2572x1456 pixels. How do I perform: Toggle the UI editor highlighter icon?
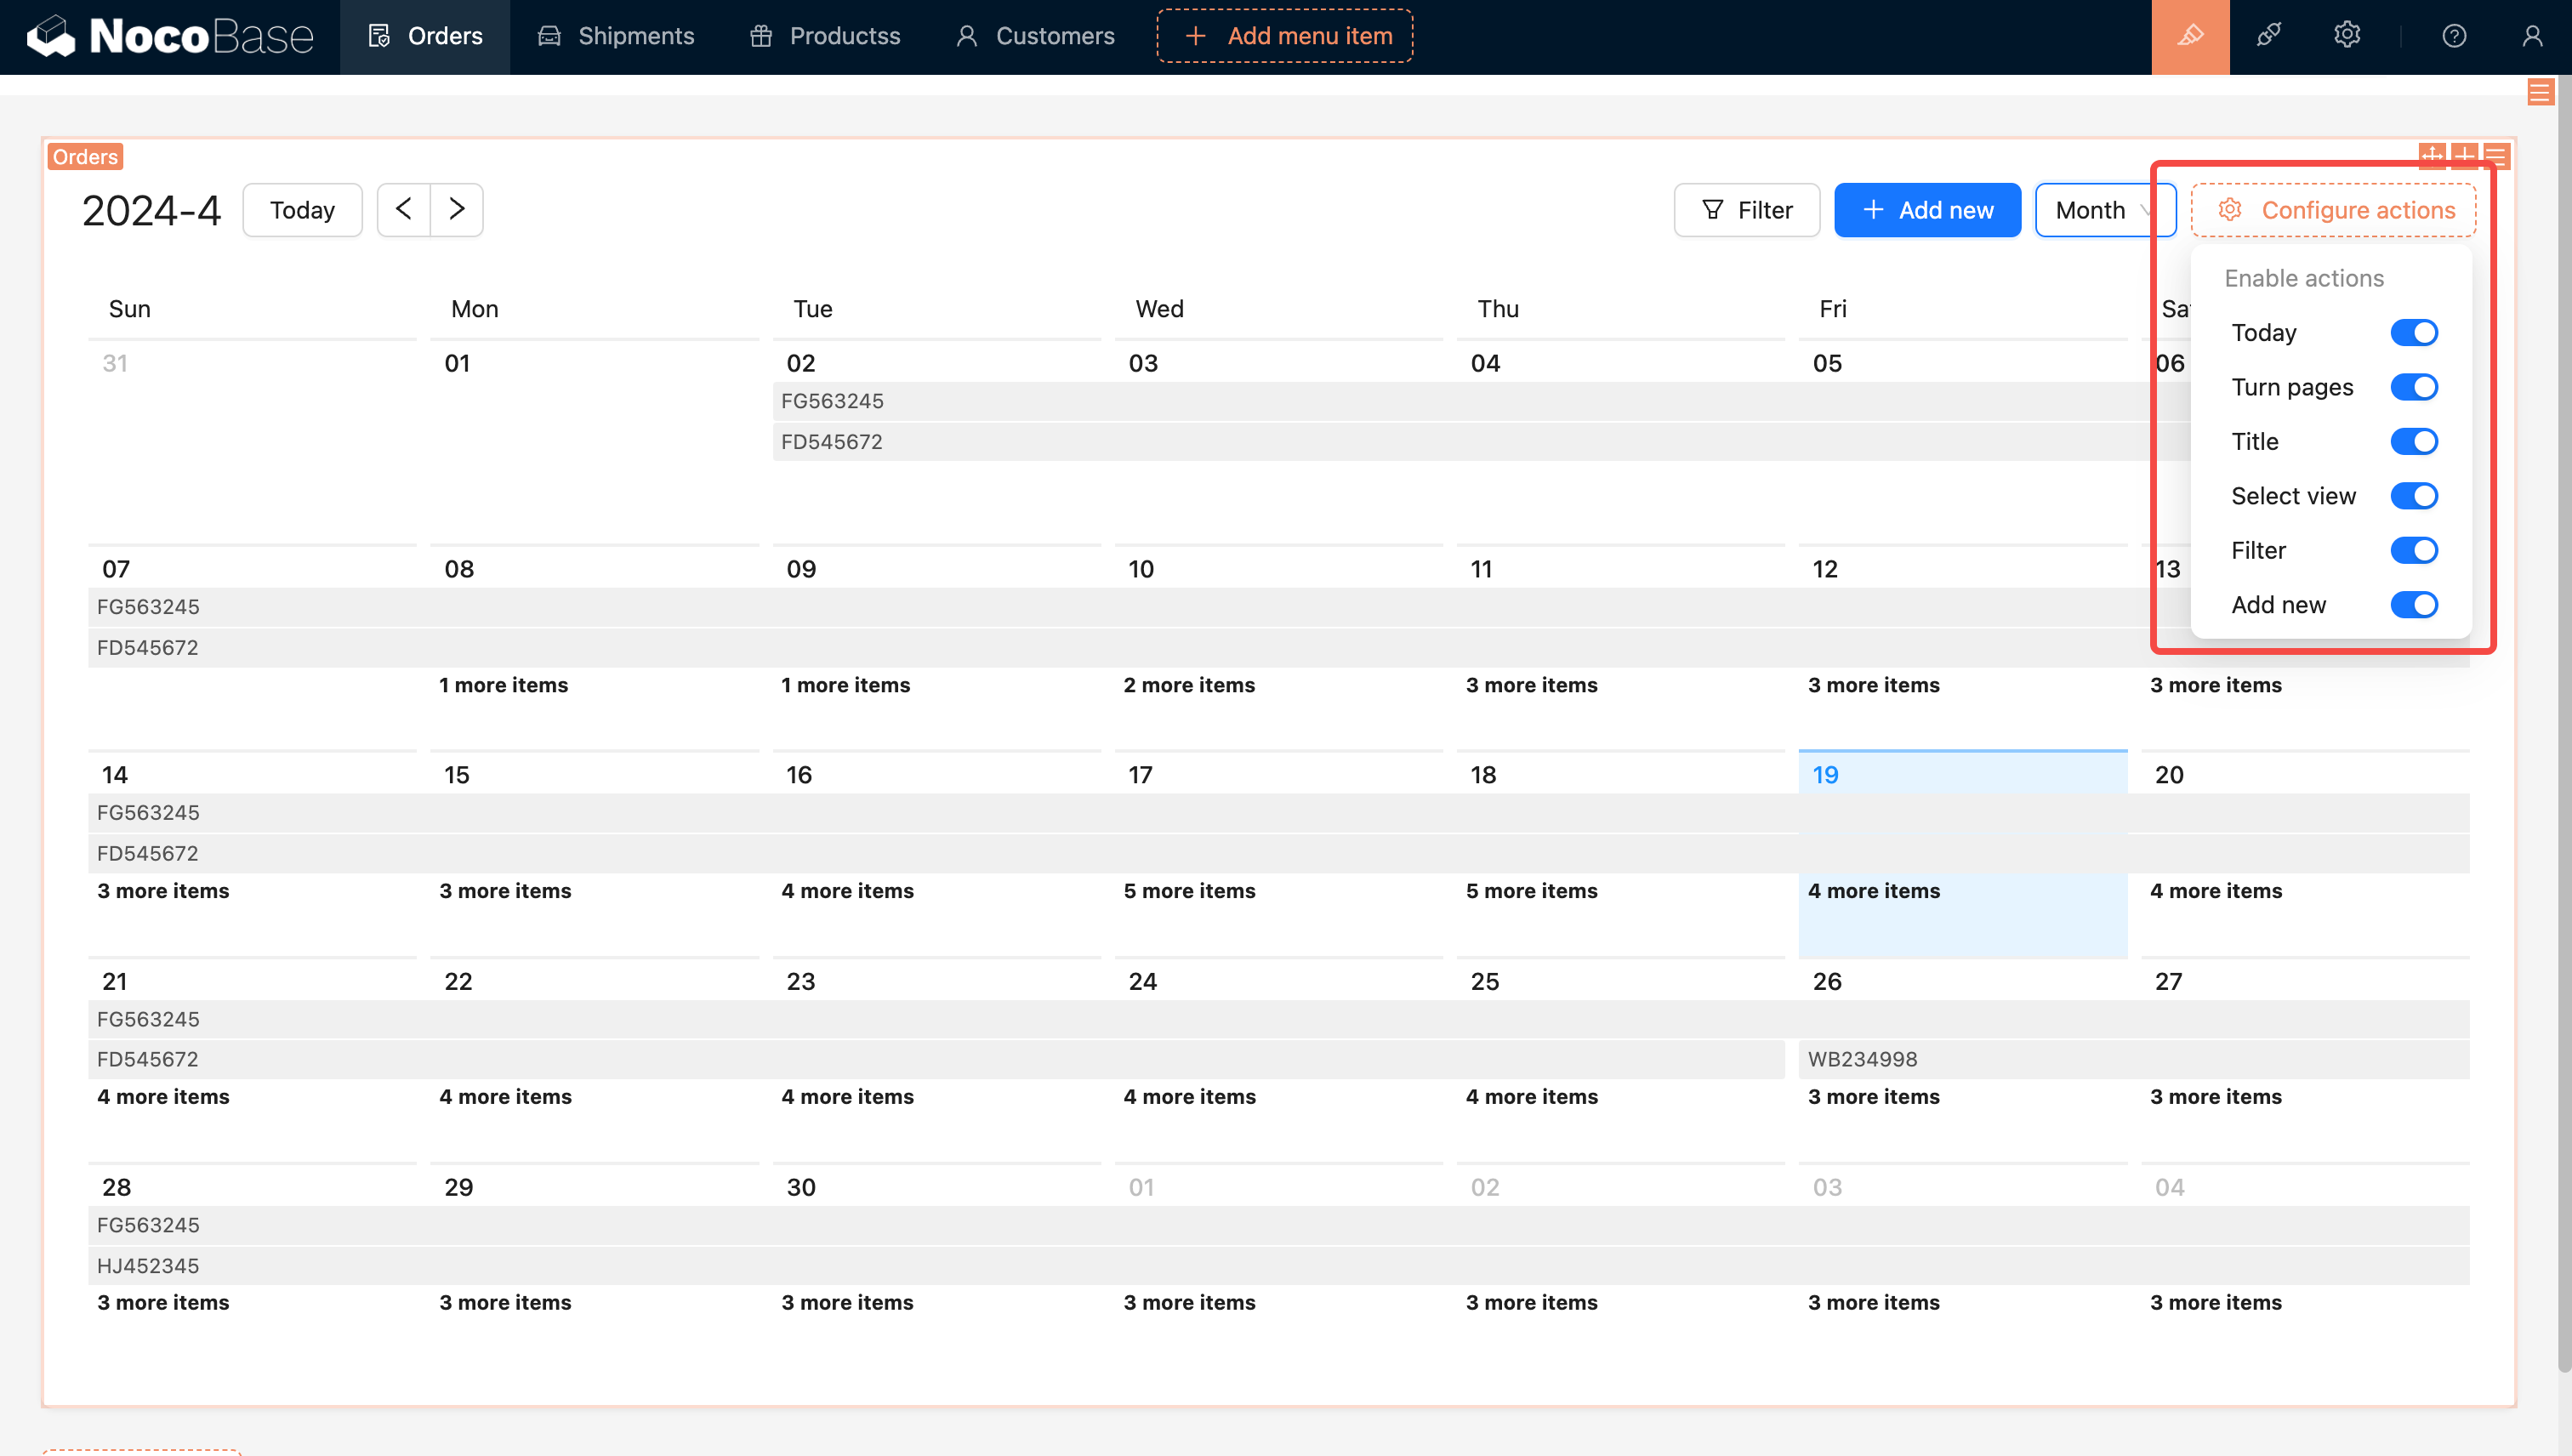(2190, 36)
